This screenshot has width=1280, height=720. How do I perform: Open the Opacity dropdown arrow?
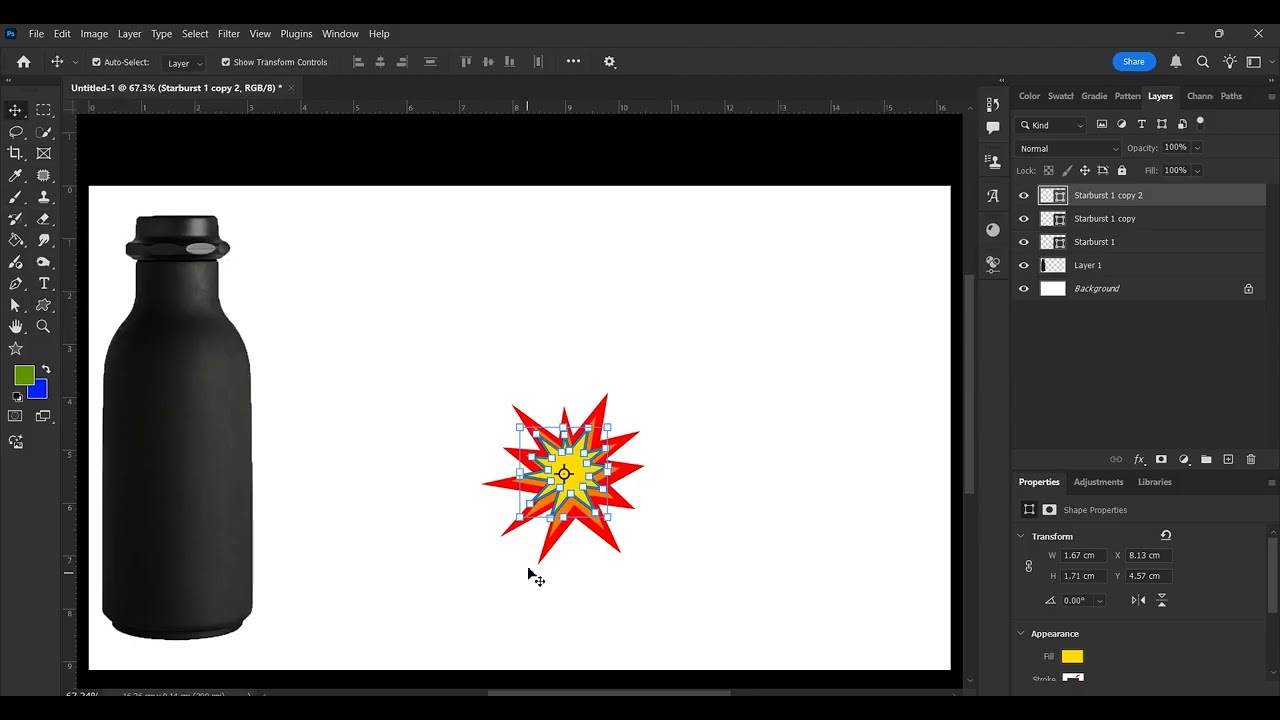tap(1197, 148)
